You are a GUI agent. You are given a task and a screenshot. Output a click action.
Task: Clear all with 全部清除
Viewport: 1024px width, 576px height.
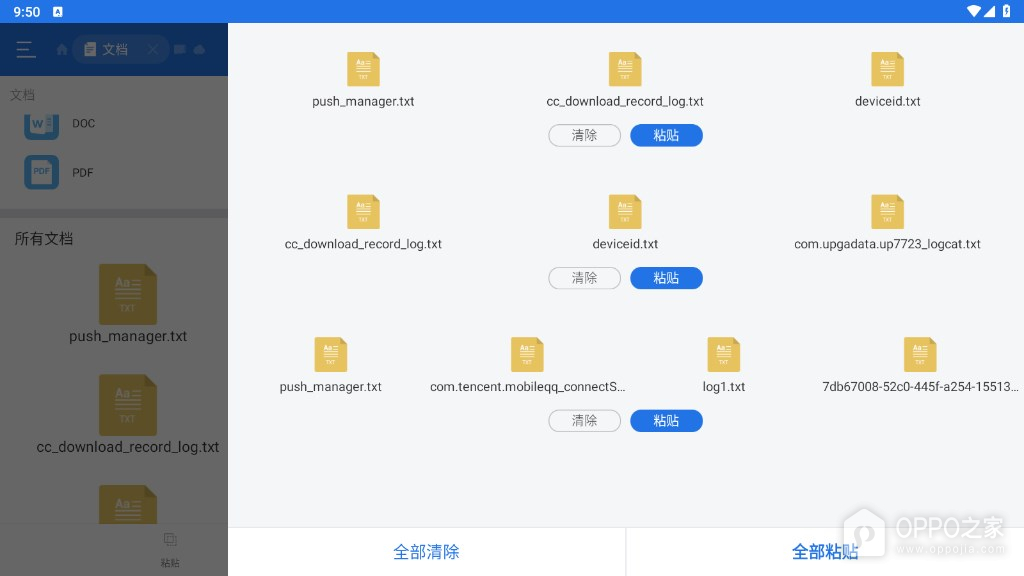tap(426, 552)
